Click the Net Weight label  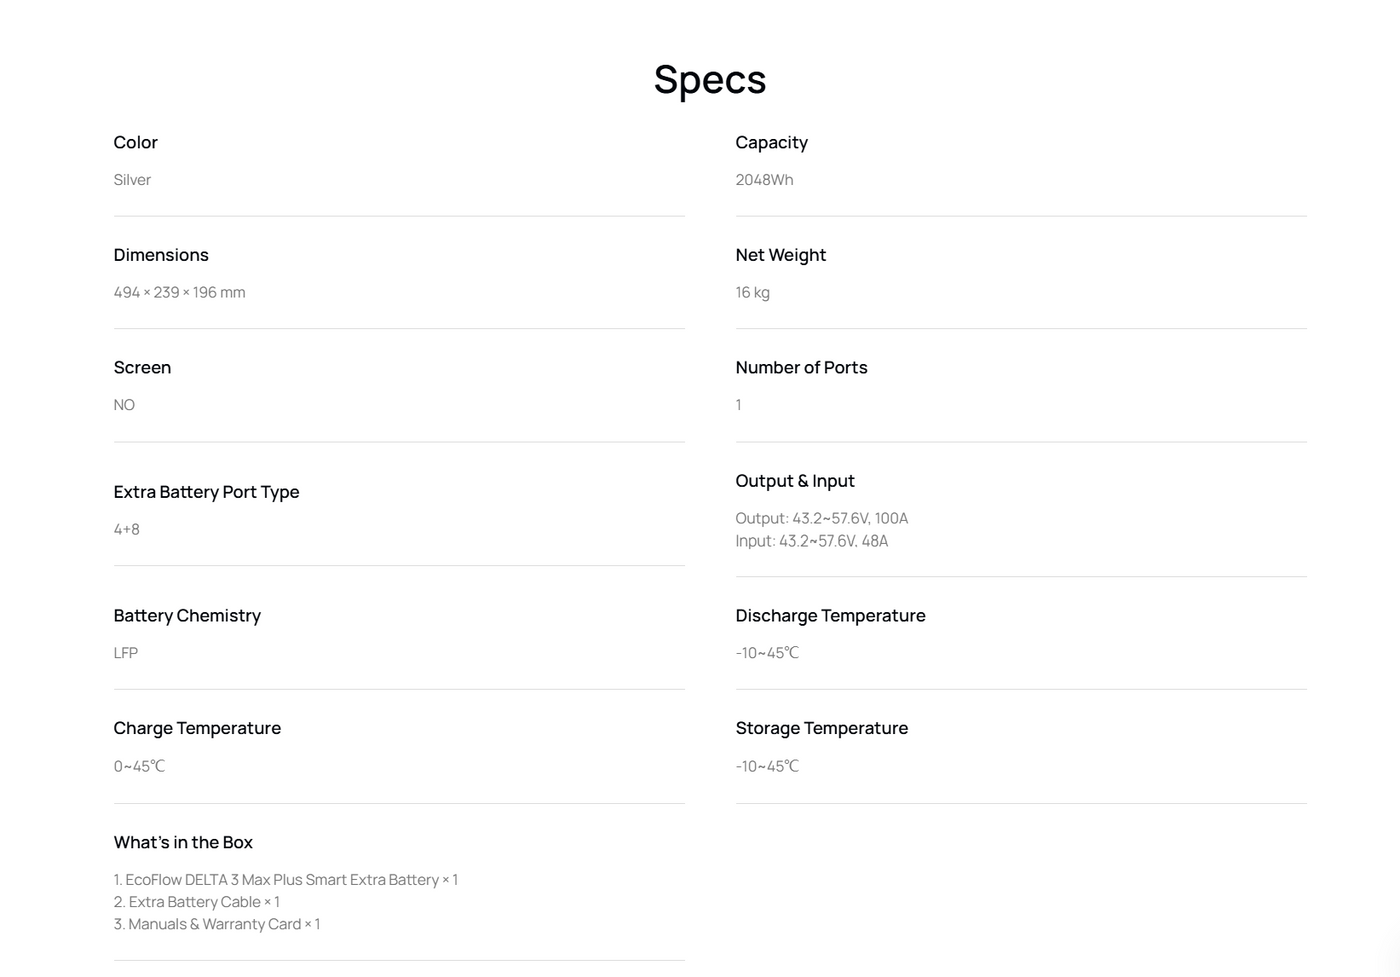click(x=780, y=255)
